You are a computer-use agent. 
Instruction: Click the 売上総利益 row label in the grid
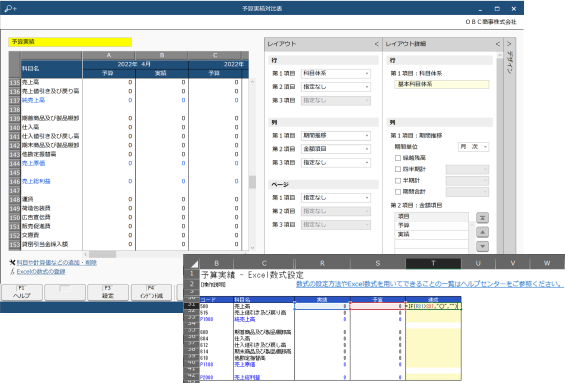click(x=36, y=182)
